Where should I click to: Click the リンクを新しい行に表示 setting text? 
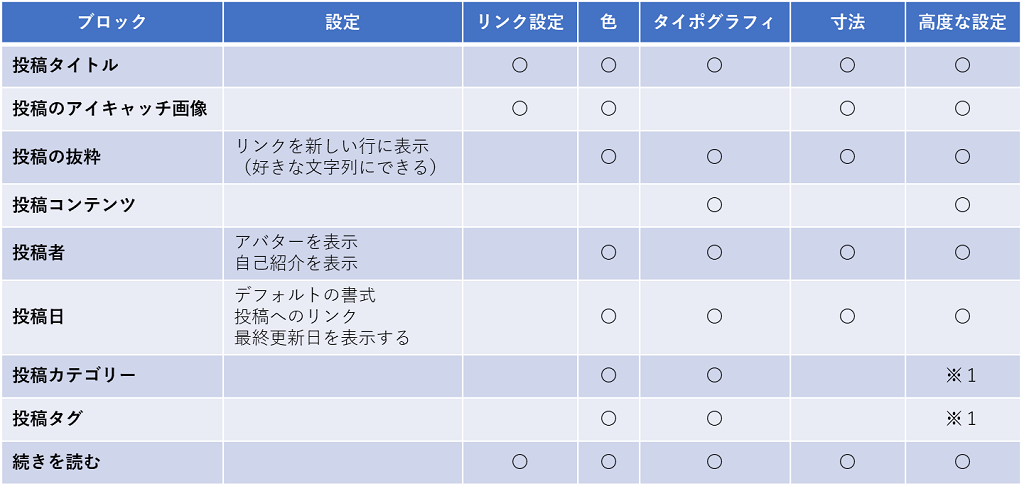pyautogui.click(x=331, y=144)
